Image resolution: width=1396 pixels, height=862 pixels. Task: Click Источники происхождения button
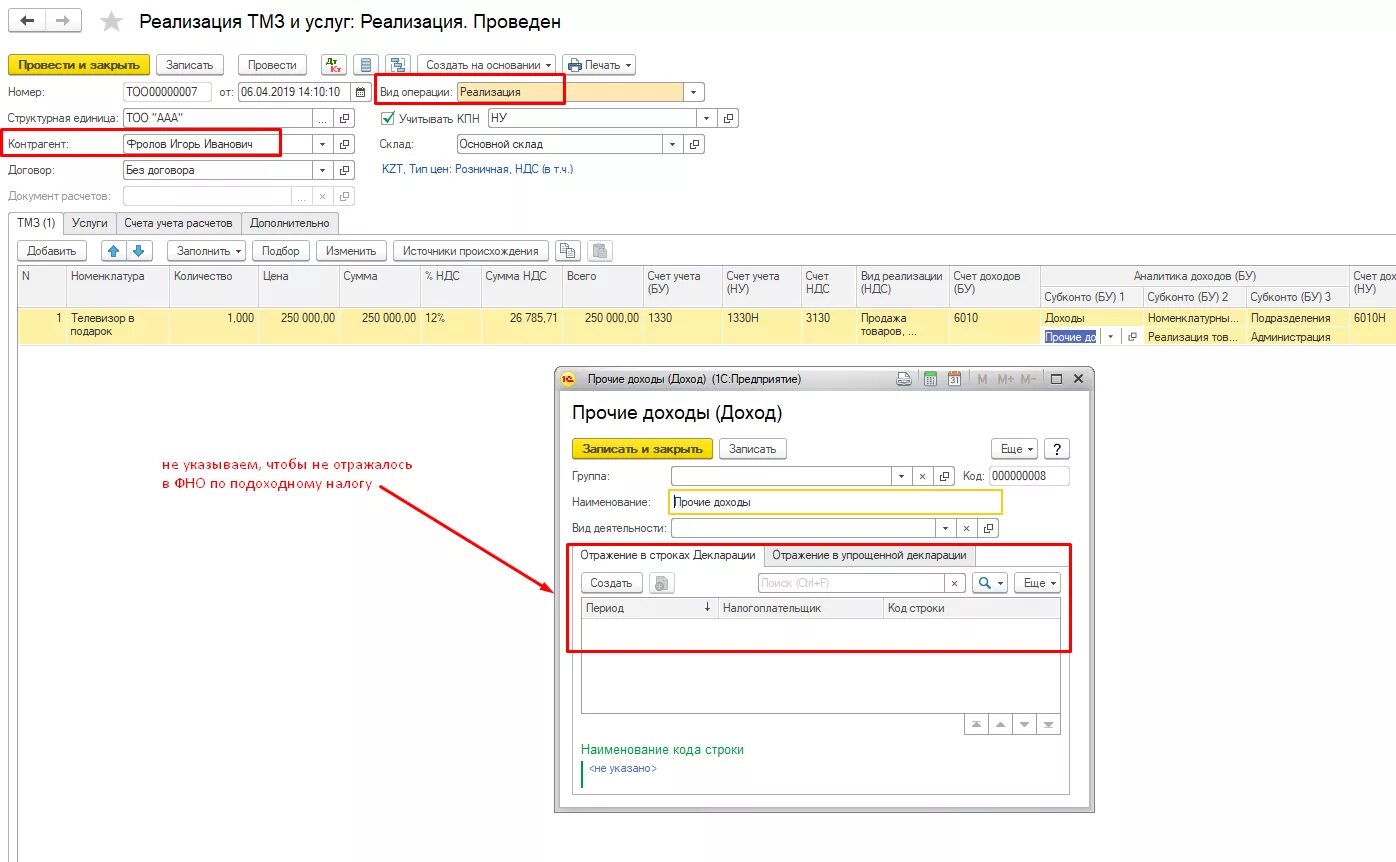coord(470,251)
